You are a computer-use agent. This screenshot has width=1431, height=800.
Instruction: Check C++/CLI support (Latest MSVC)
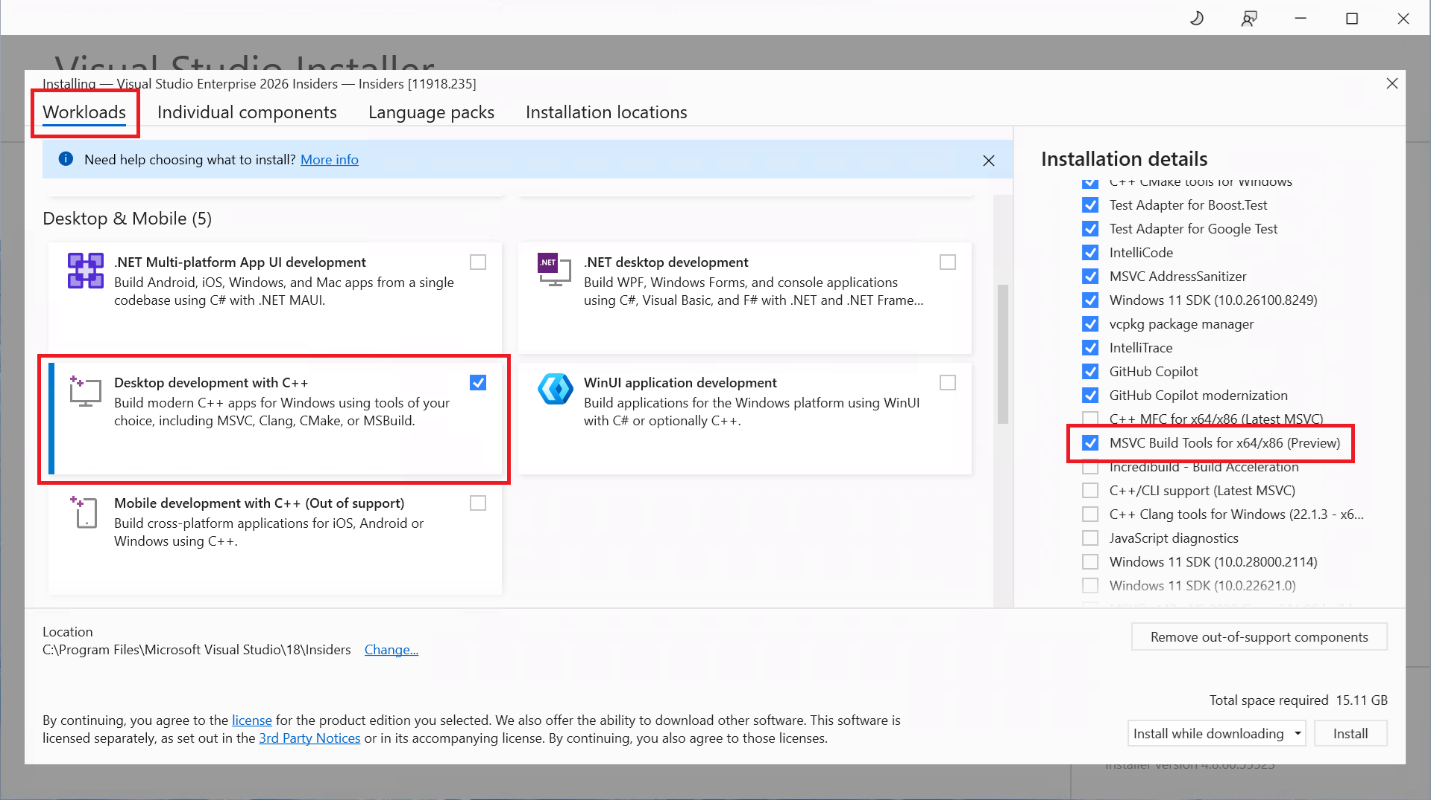(1090, 490)
